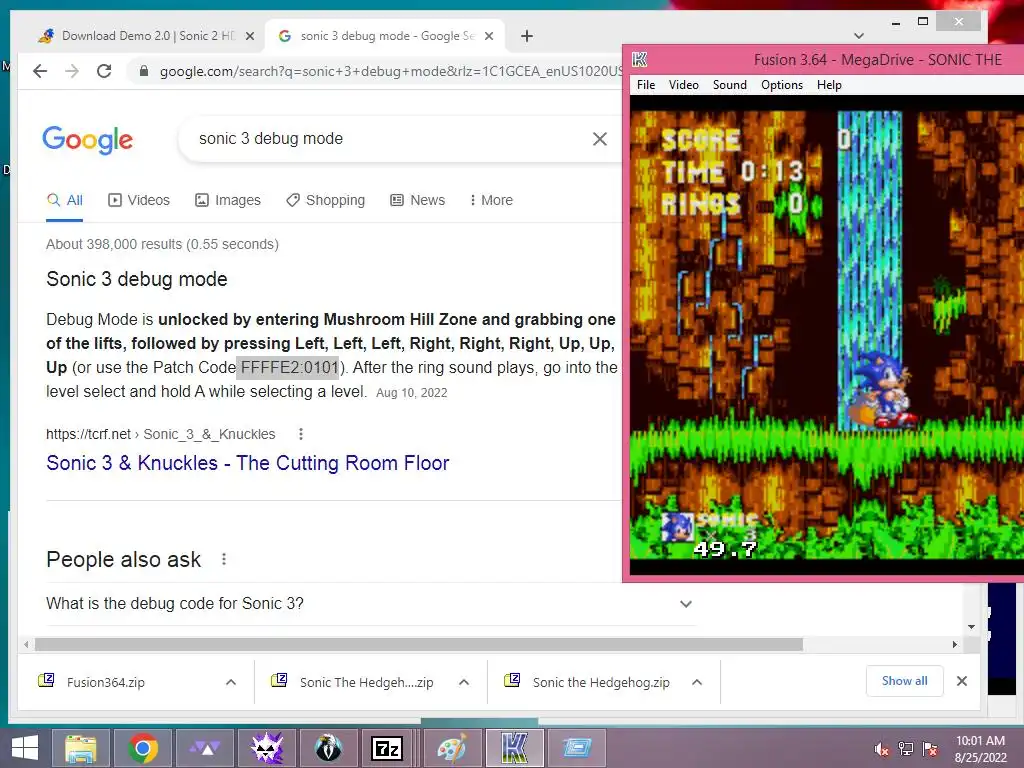Open the blue window taskbar app
The height and width of the screenshot is (768, 1024).
tap(576, 748)
